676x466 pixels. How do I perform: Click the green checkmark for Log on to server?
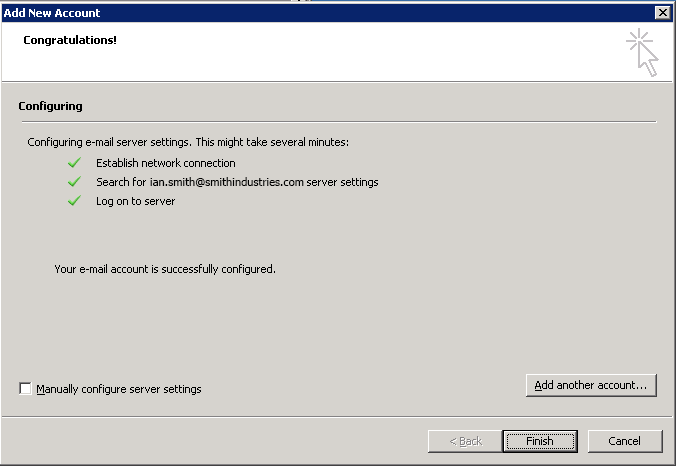coord(73,201)
